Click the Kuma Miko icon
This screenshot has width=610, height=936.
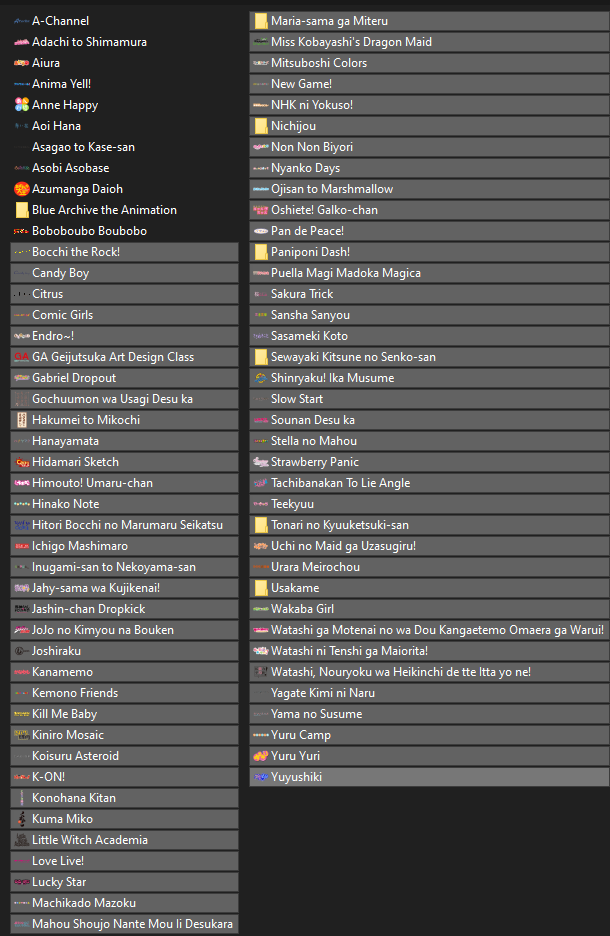point(21,819)
